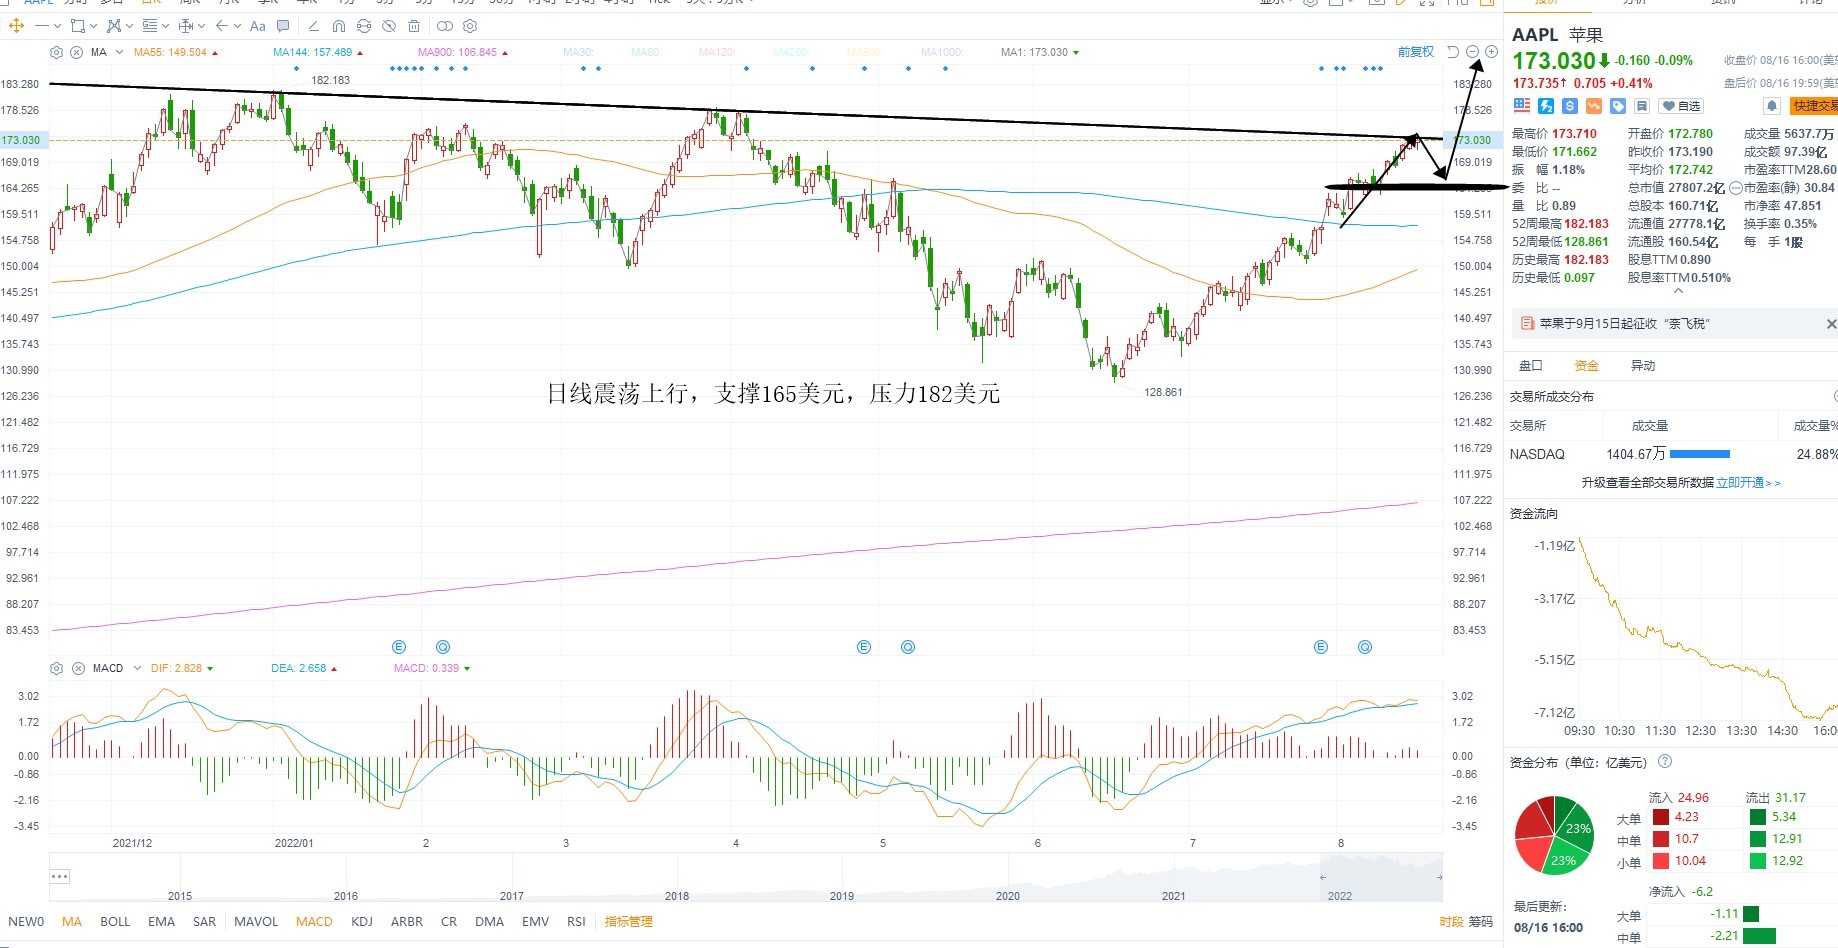Expand the pattern drawing tool dropdown
The width and height of the screenshot is (1838, 948).
coord(128,26)
